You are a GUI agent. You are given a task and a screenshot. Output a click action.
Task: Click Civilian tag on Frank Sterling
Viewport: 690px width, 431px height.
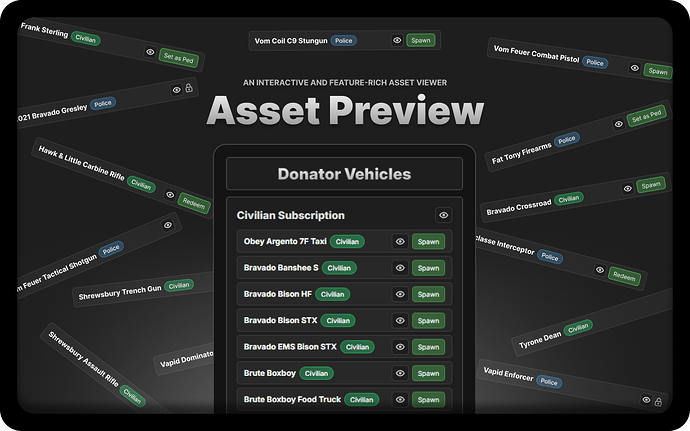click(85, 38)
